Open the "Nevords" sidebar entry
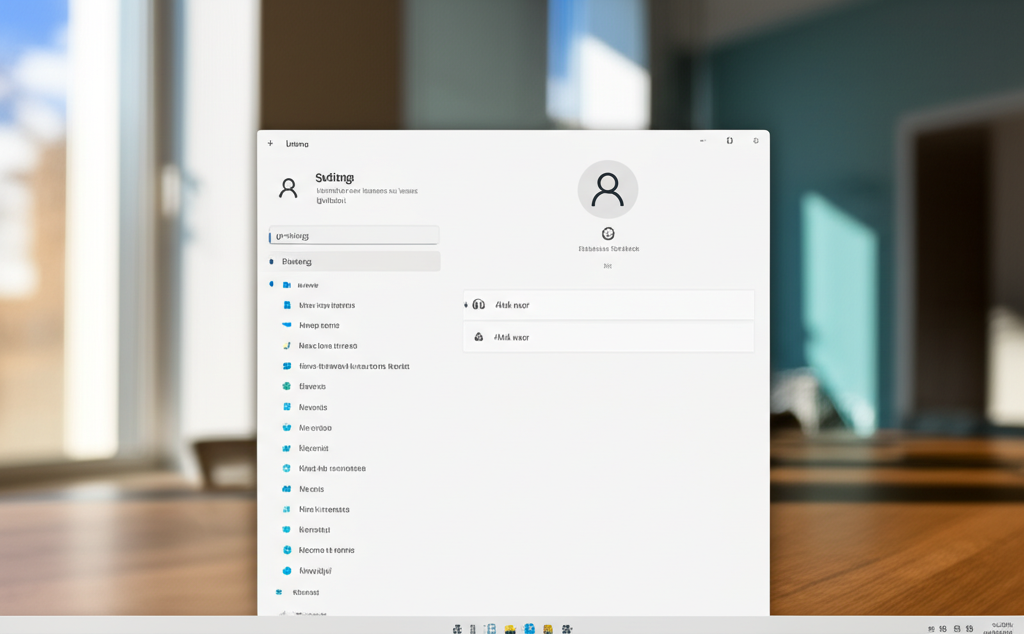Image resolution: width=1024 pixels, height=634 pixels. (313, 407)
